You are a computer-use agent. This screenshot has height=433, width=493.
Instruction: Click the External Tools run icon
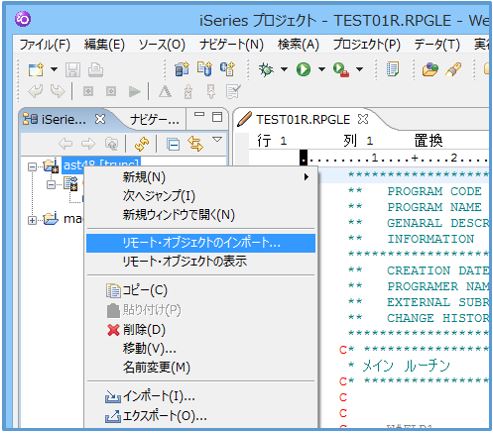tap(341, 70)
